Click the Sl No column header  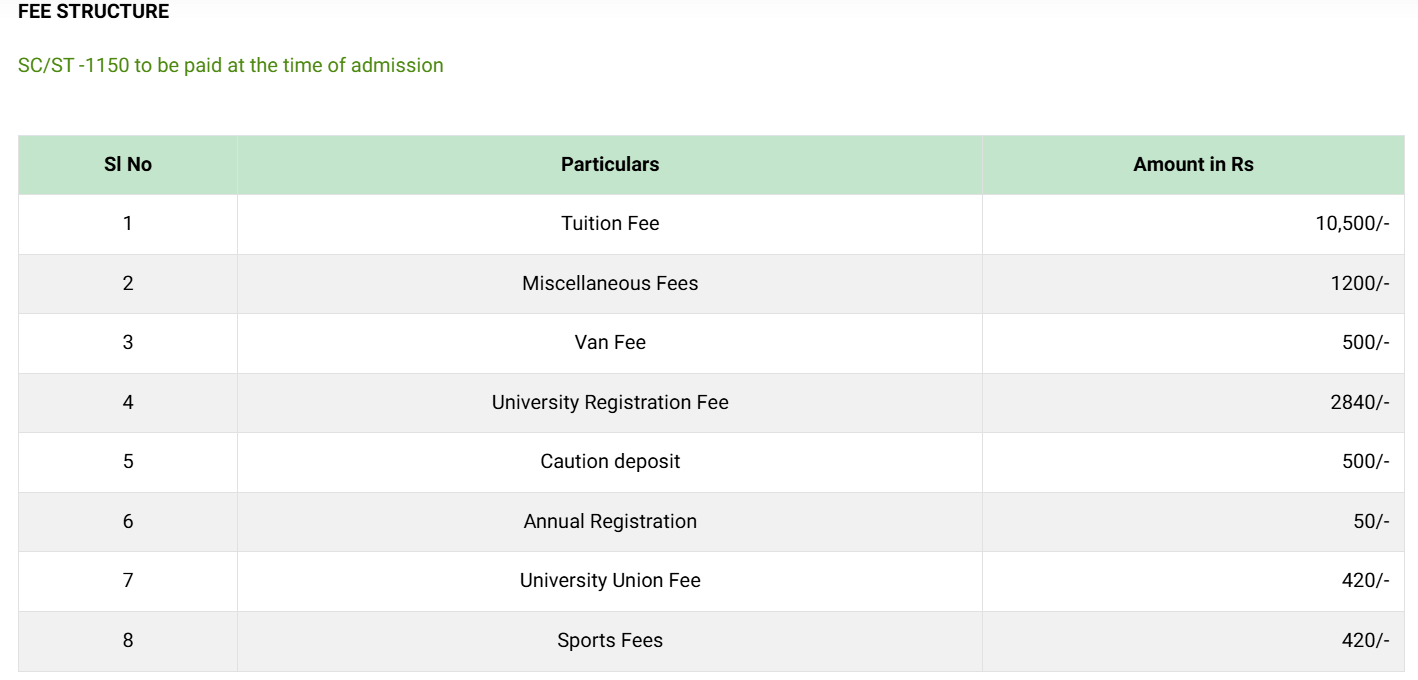[128, 165]
